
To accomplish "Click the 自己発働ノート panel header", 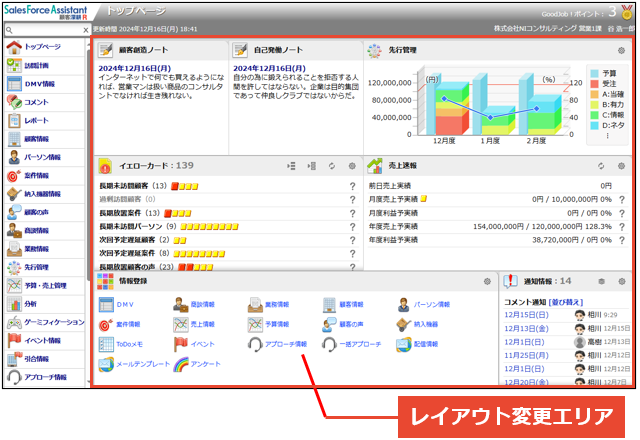I will coord(296,50).
